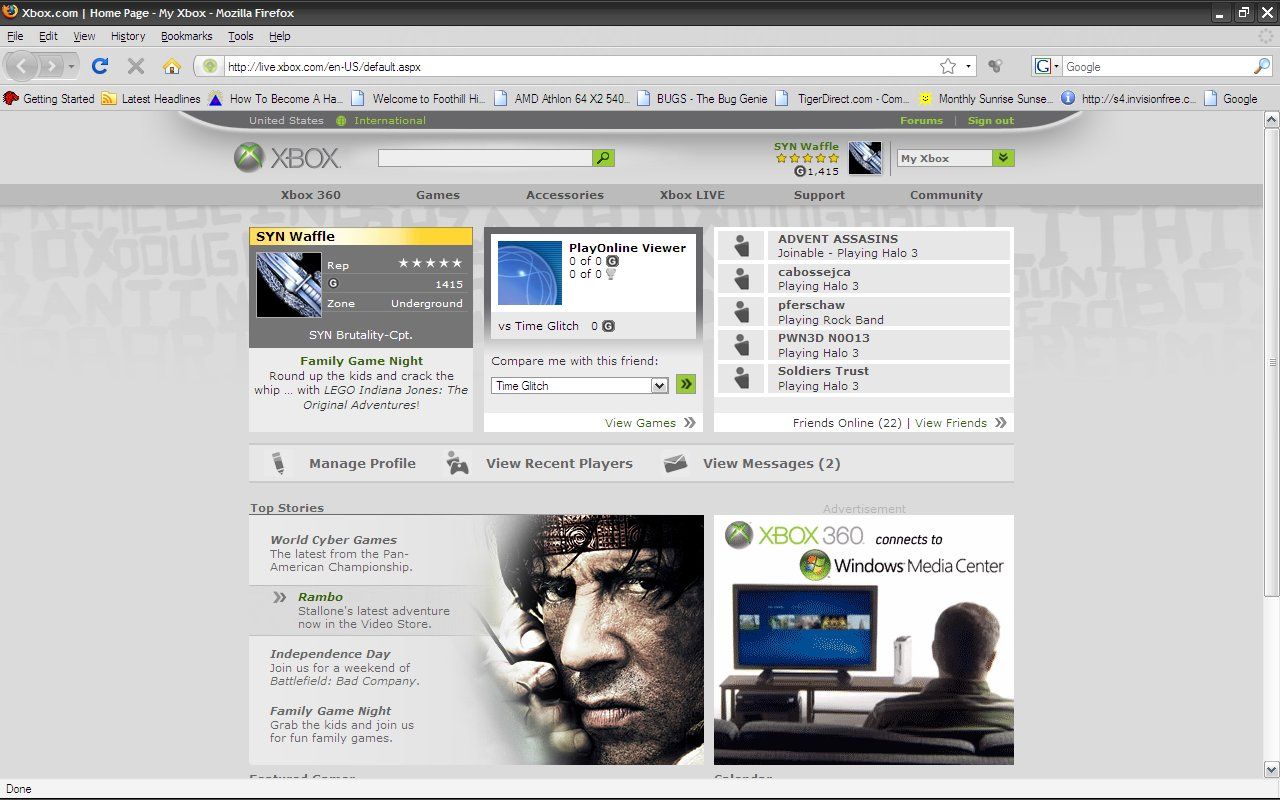Open the View Messages envelope icon
The width and height of the screenshot is (1280, 800).
click(x=676, y=463)
